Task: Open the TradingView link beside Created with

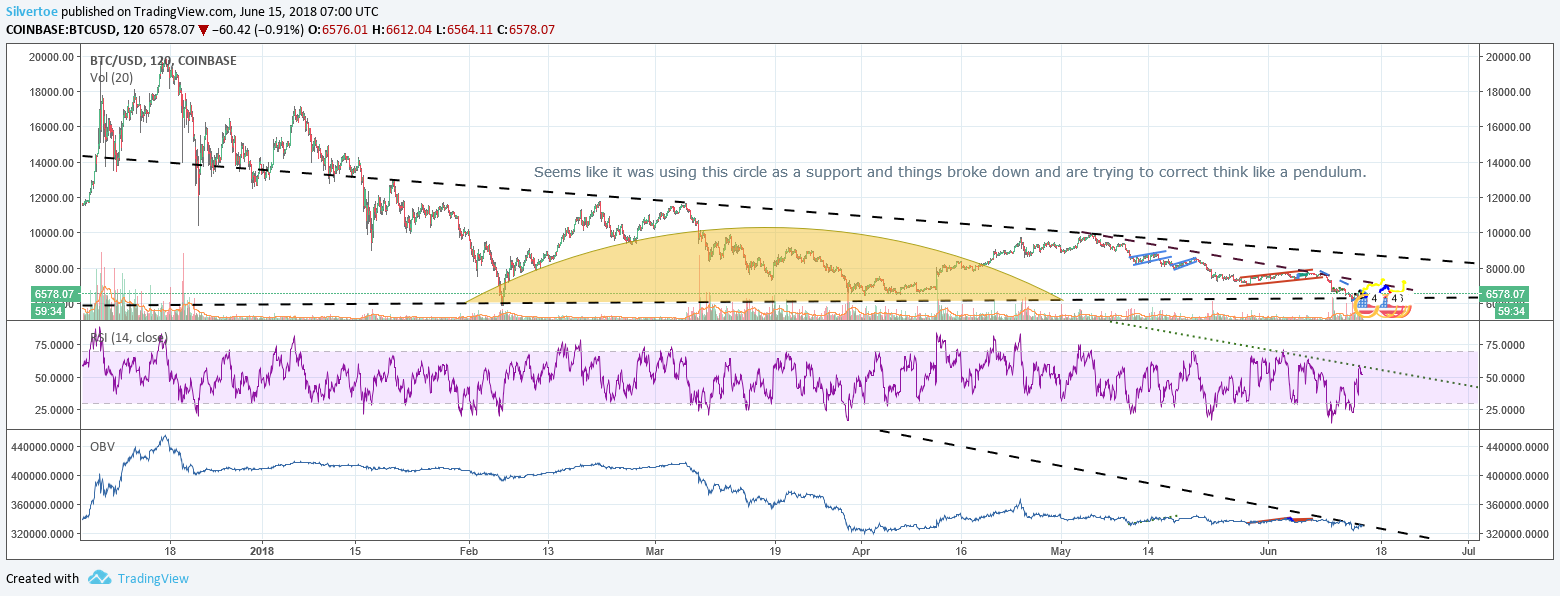Action: (x=152, y=578)
